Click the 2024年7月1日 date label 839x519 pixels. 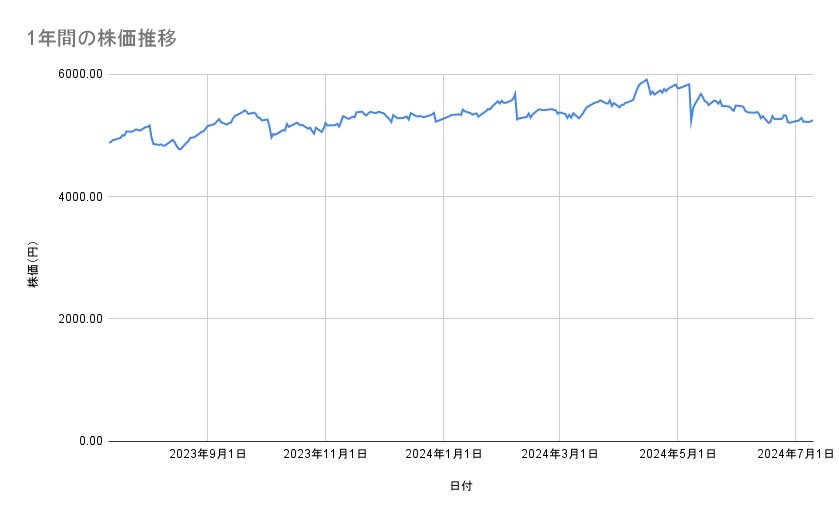(795, 454)
